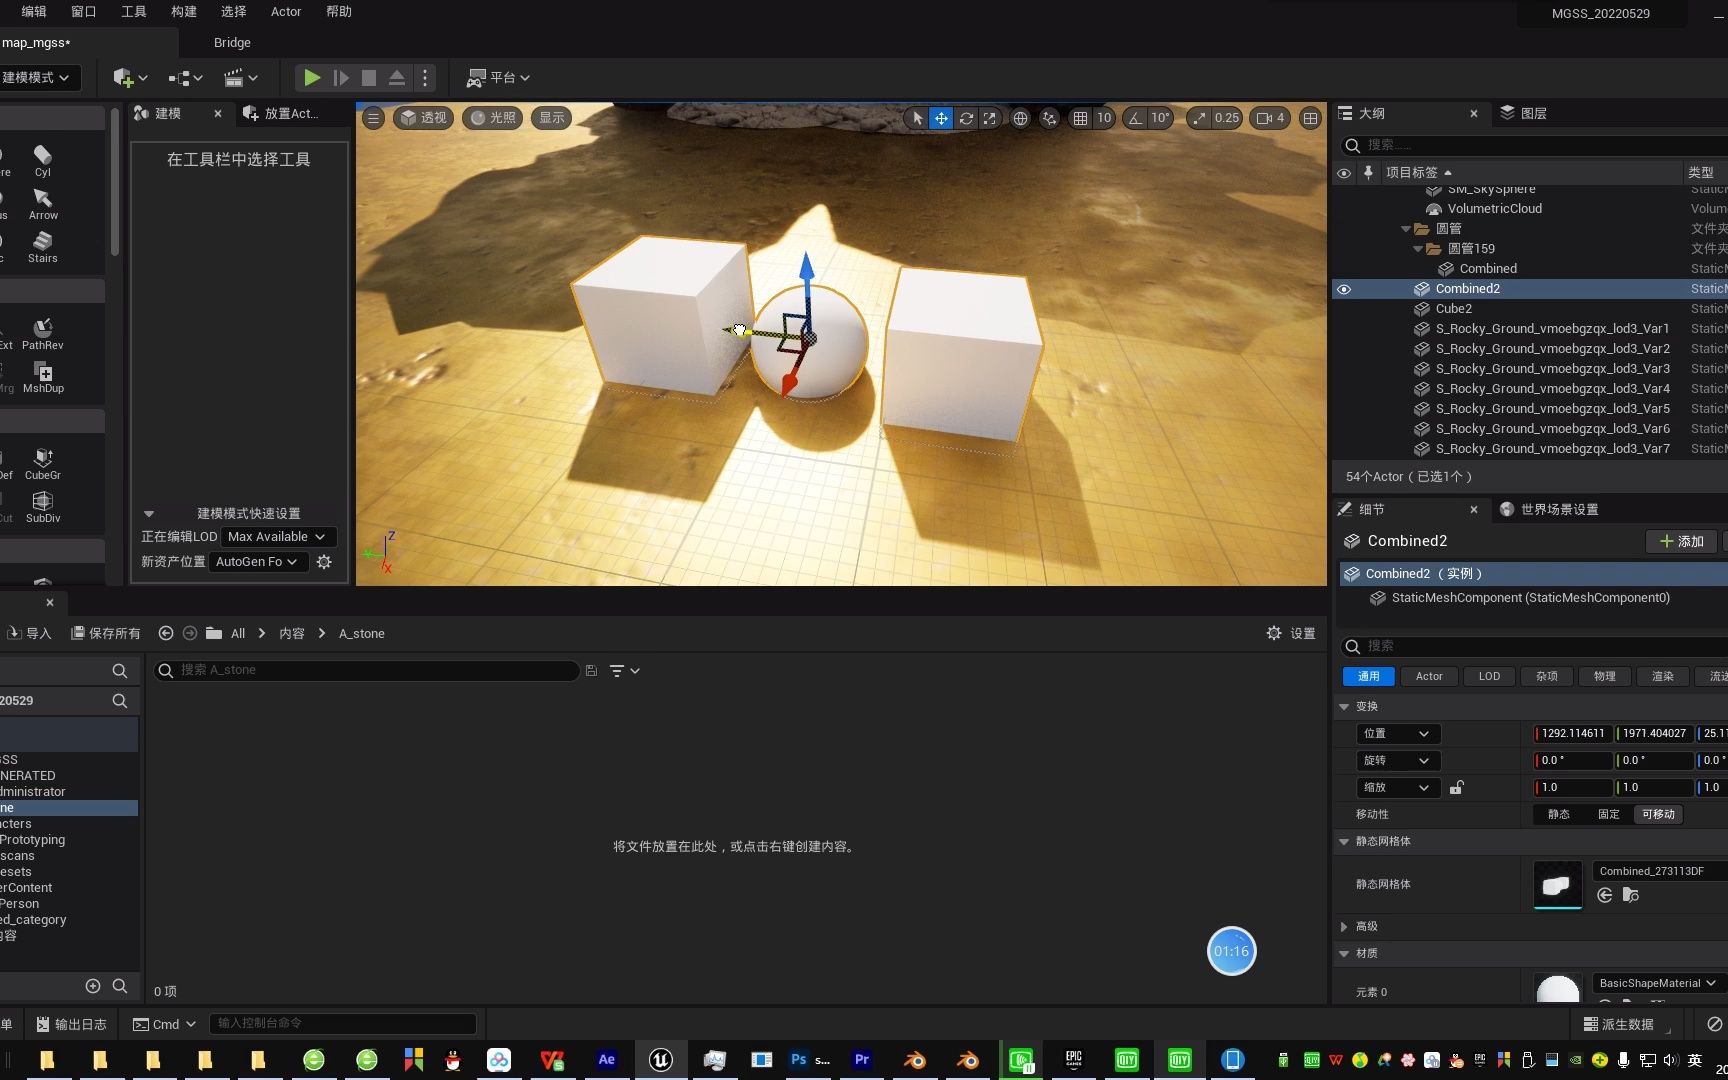Hide the Combined2 actor in outliner
Viewport: 1728px width, 1080px height.
(x=1344, y=289)
